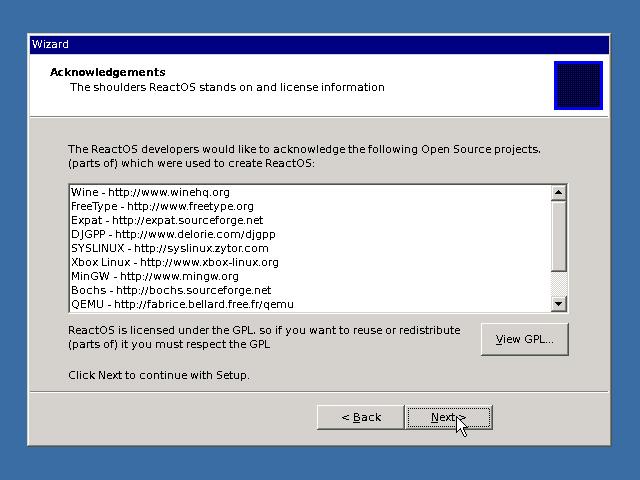Select the Wine entry in the list
Image resolution: width=640 pixels, height=480 pixels.
pos(150,192)
